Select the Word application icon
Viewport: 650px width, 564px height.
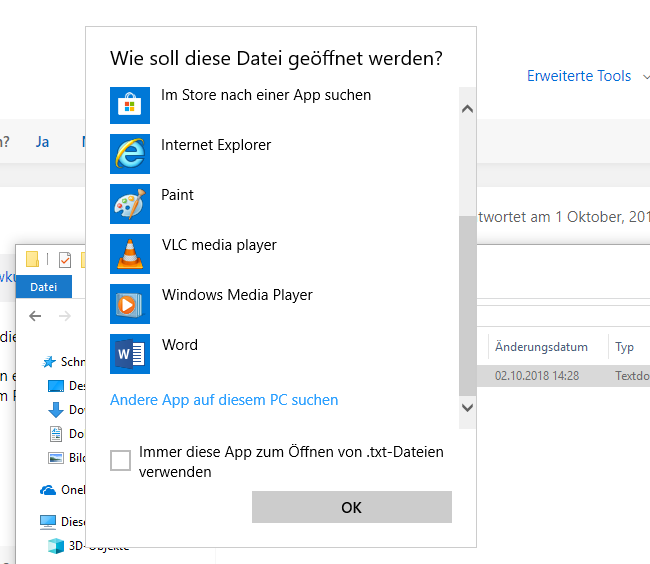[130, 354]
